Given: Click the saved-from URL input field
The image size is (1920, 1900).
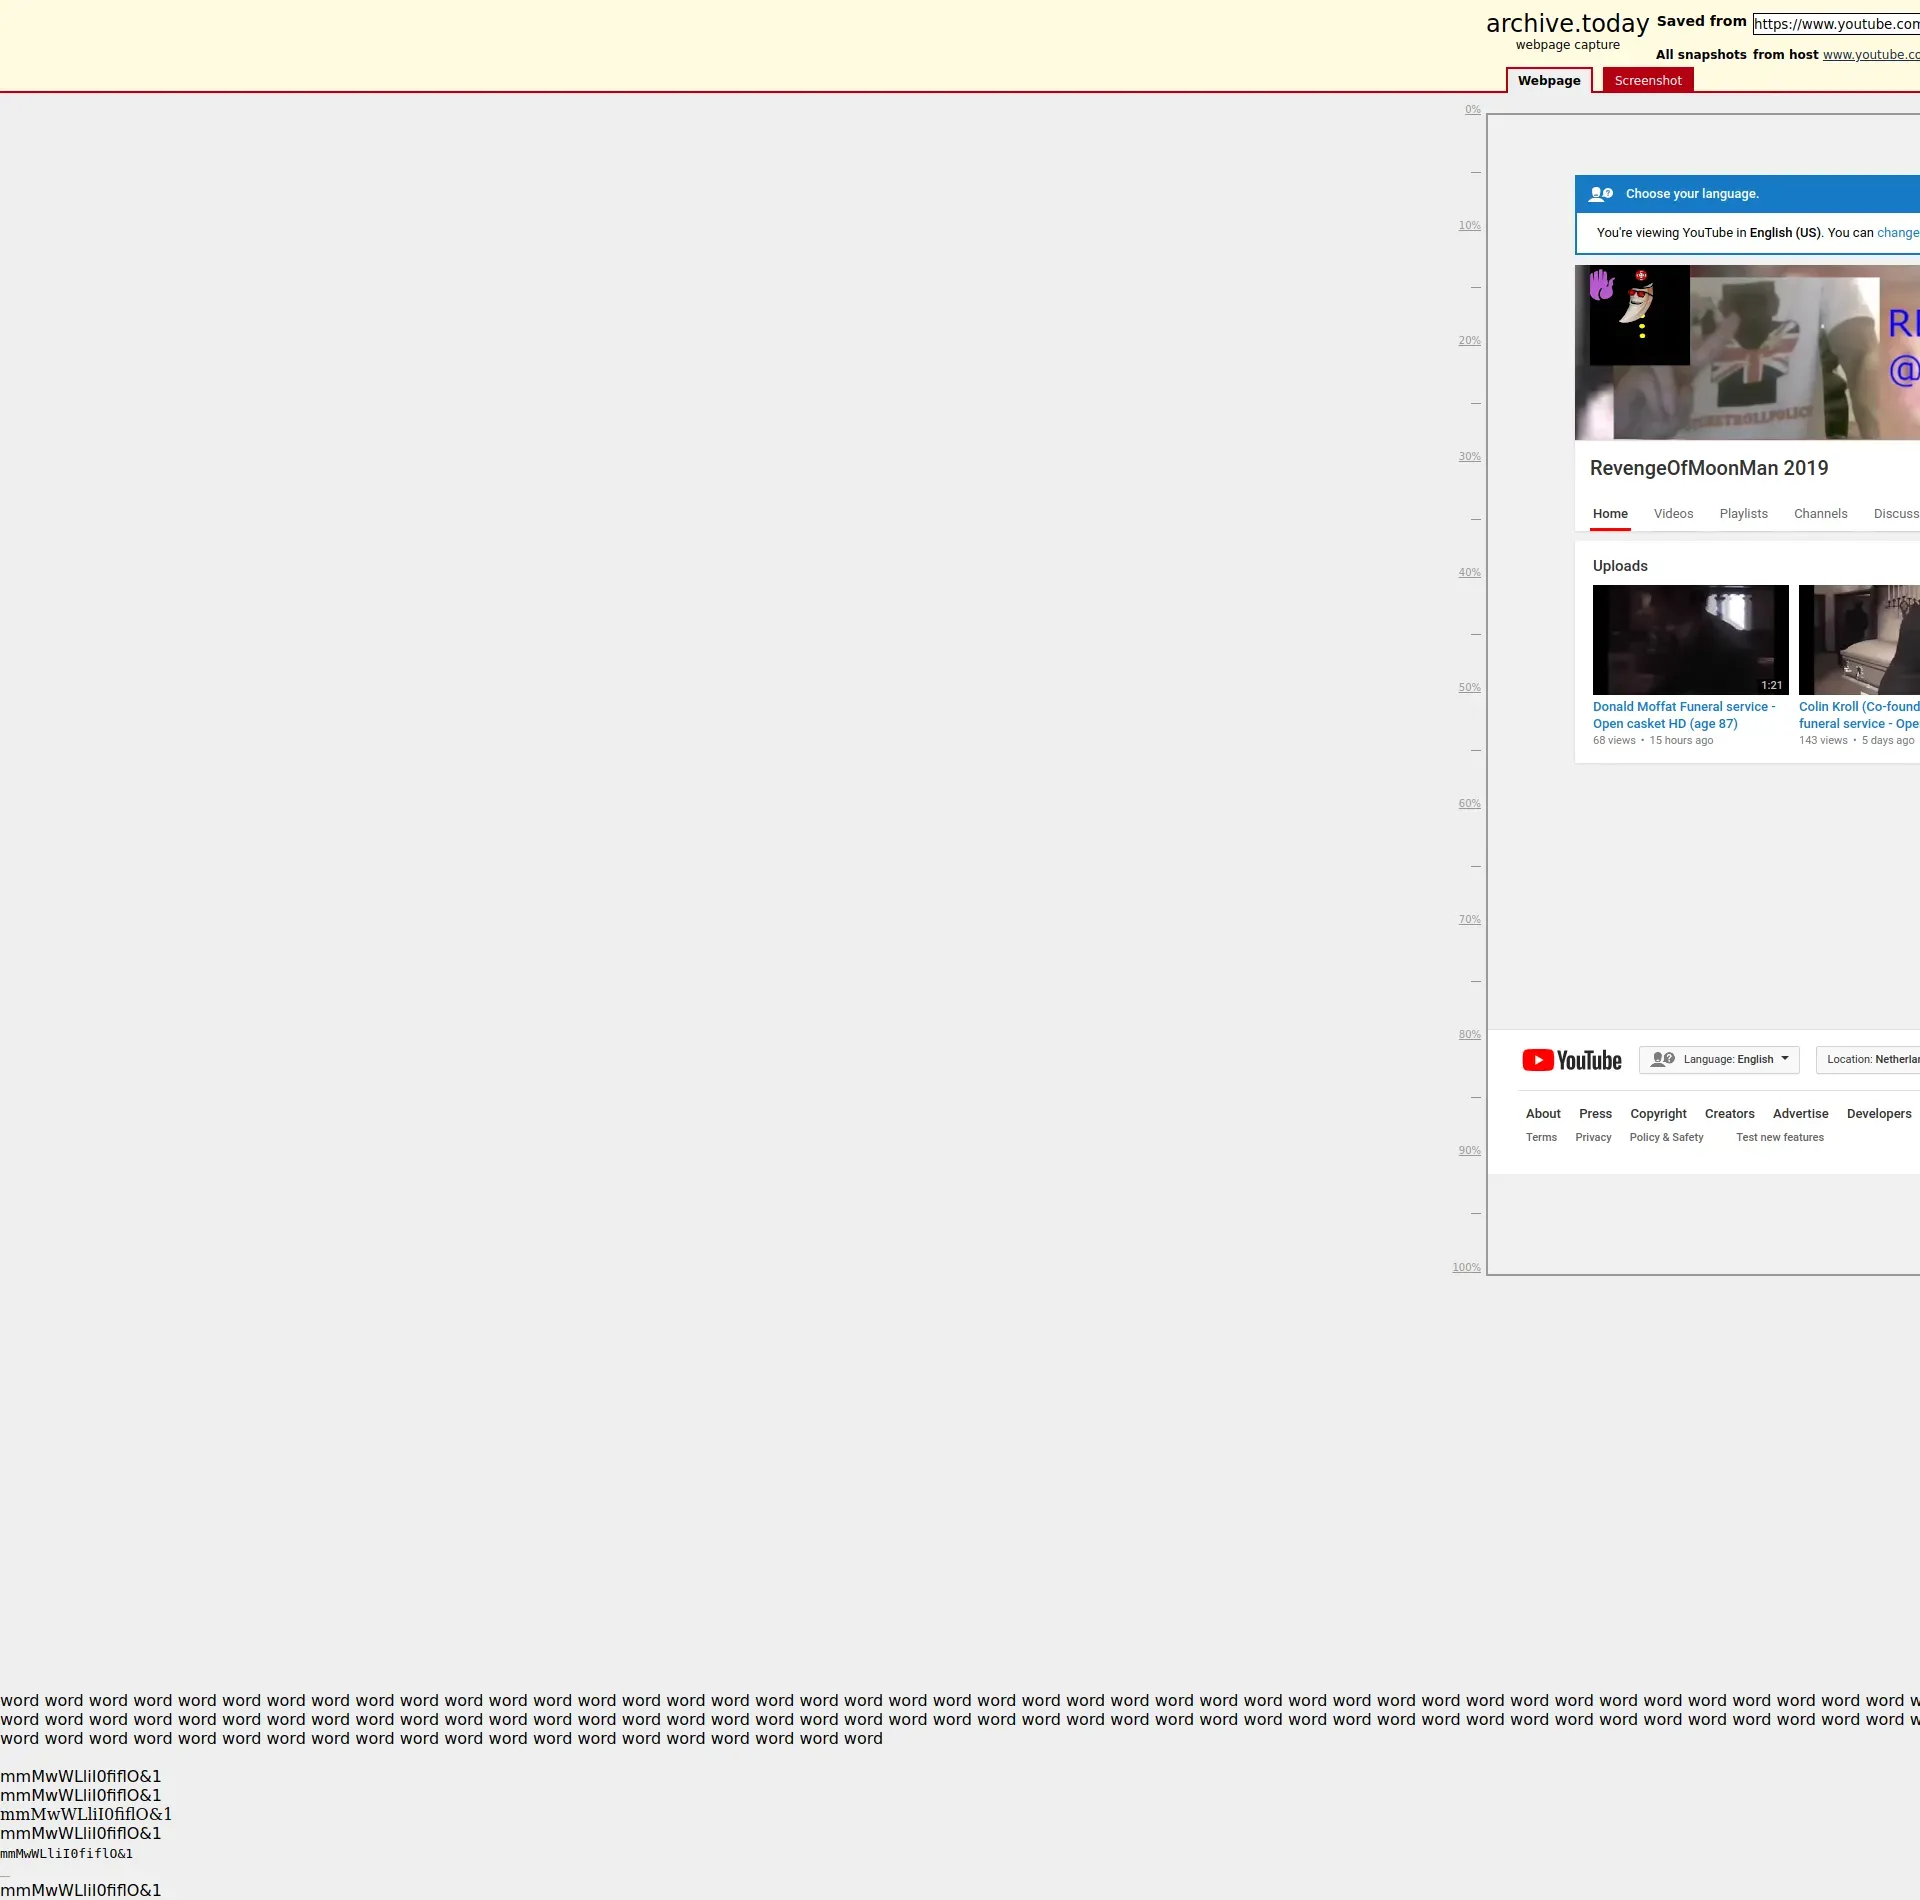Looking at the screenshot, I should click(1836, 24).
